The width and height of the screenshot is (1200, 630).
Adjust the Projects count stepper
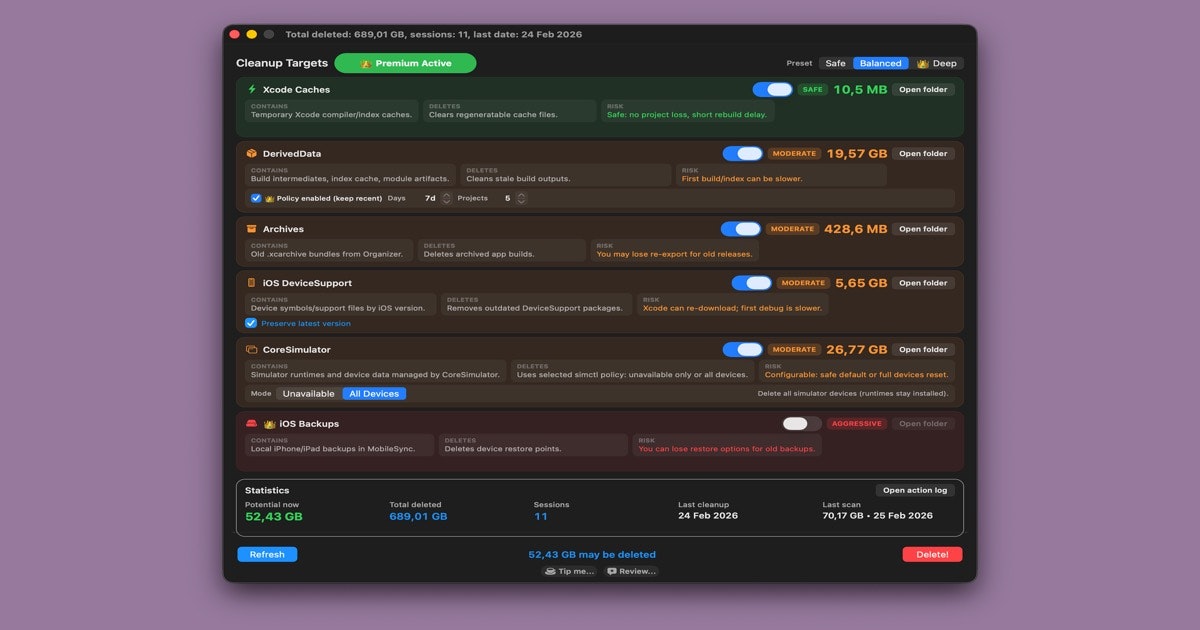point(522,197)
